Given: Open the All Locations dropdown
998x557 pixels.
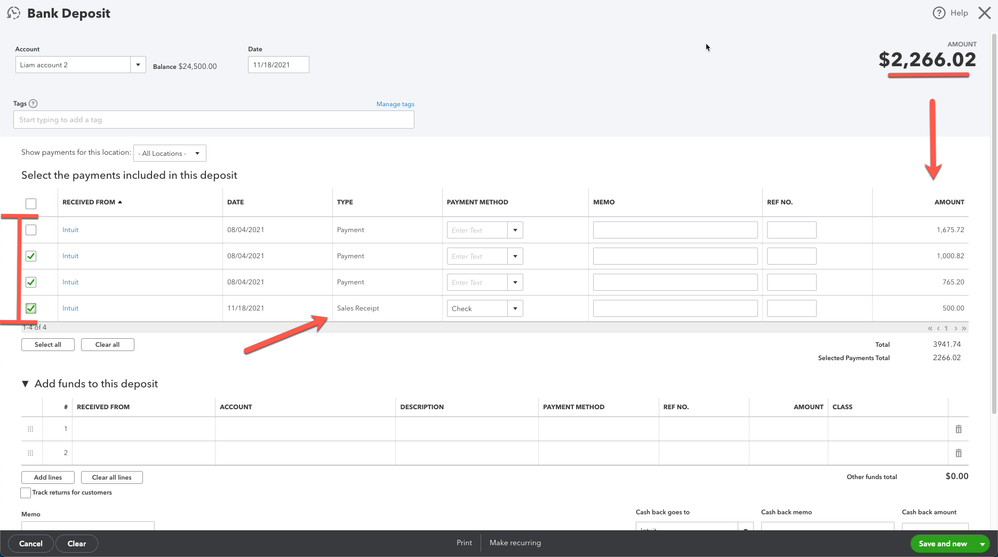Looking at the screenshot, I should 169,154.
